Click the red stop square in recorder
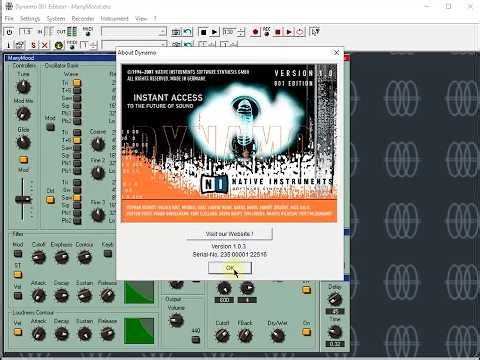This screenshot has height=360, width=480. [278, 32]
